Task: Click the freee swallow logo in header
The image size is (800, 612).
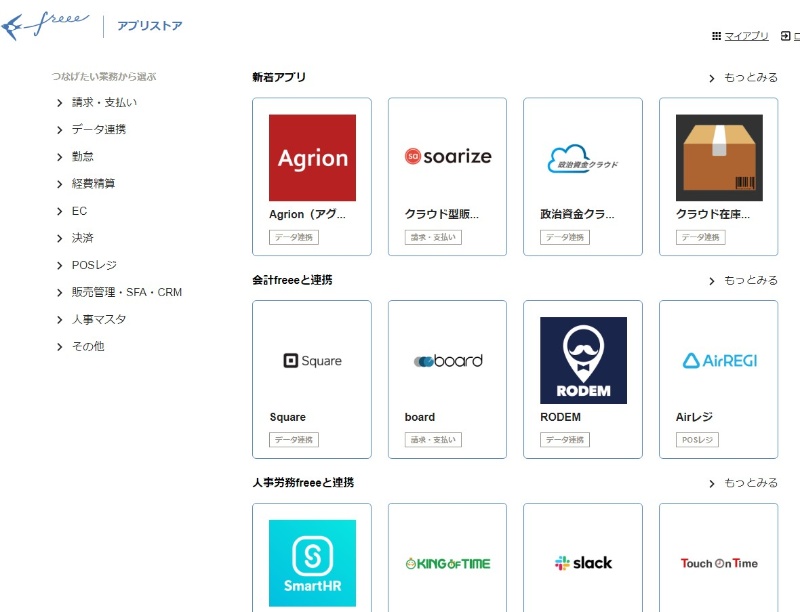Action: tap(46, 25)
